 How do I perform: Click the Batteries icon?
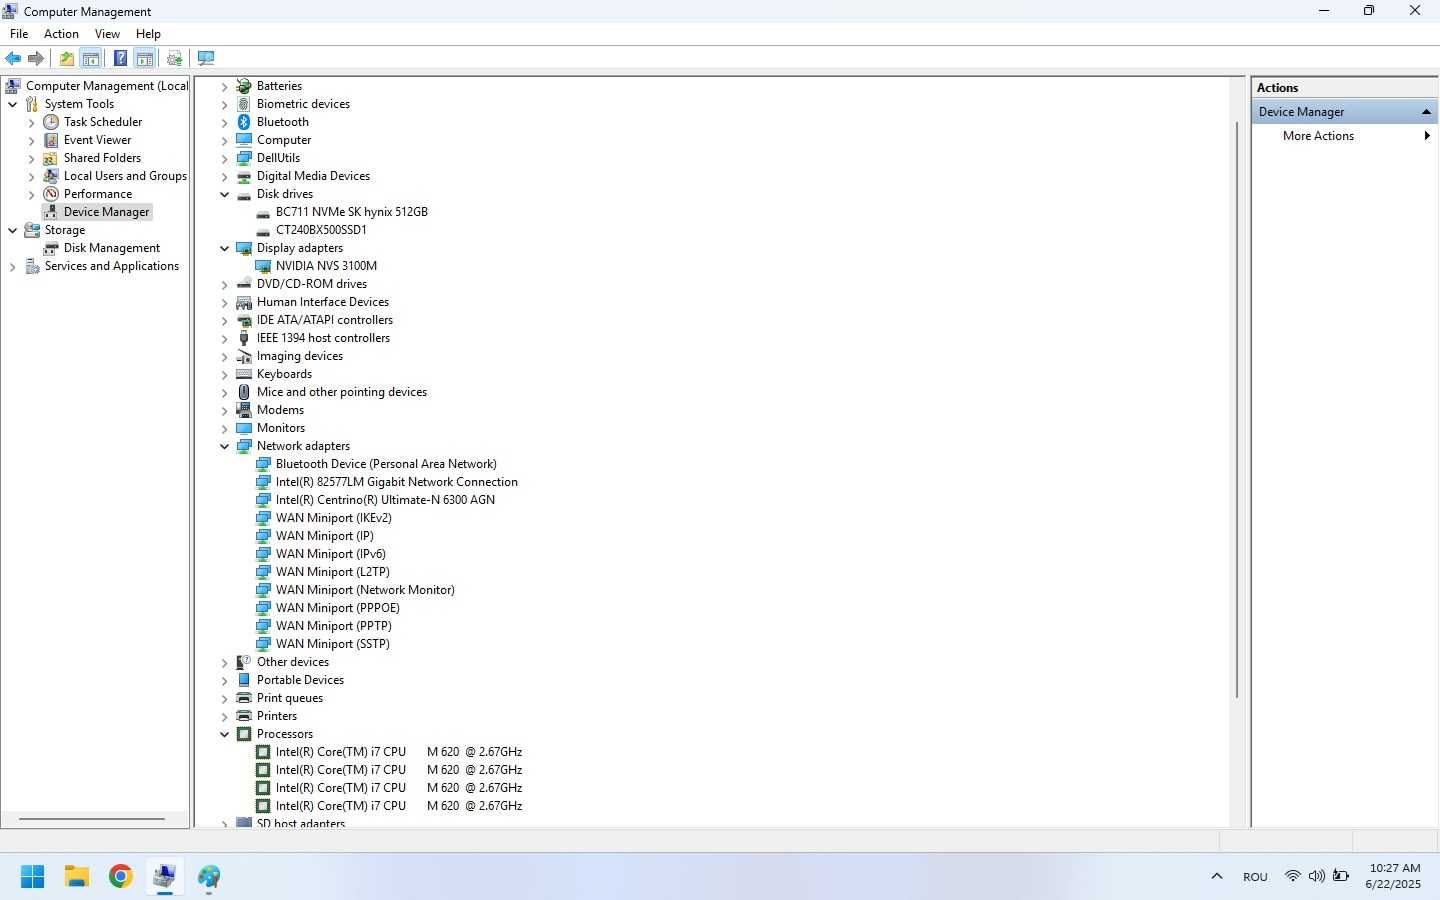(243, 86)
